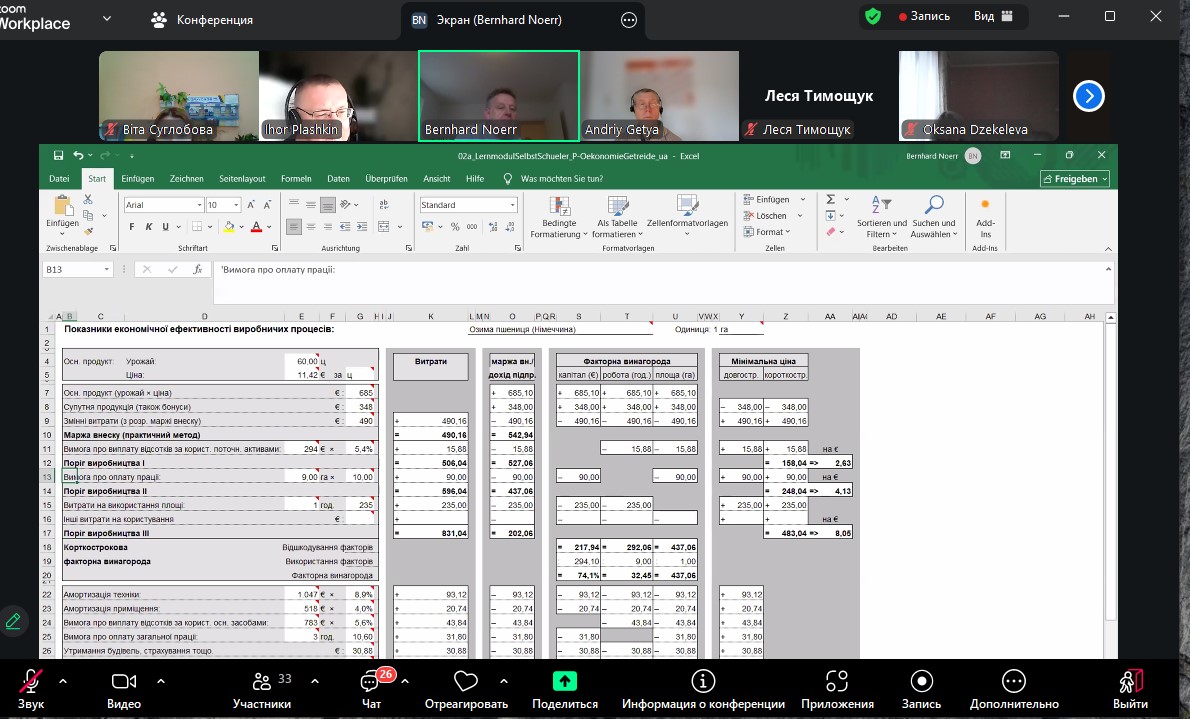This screenshot has width=1190, height=719.
Task: Switch to the Конференция tab
Action: click(x=202, y=20)
